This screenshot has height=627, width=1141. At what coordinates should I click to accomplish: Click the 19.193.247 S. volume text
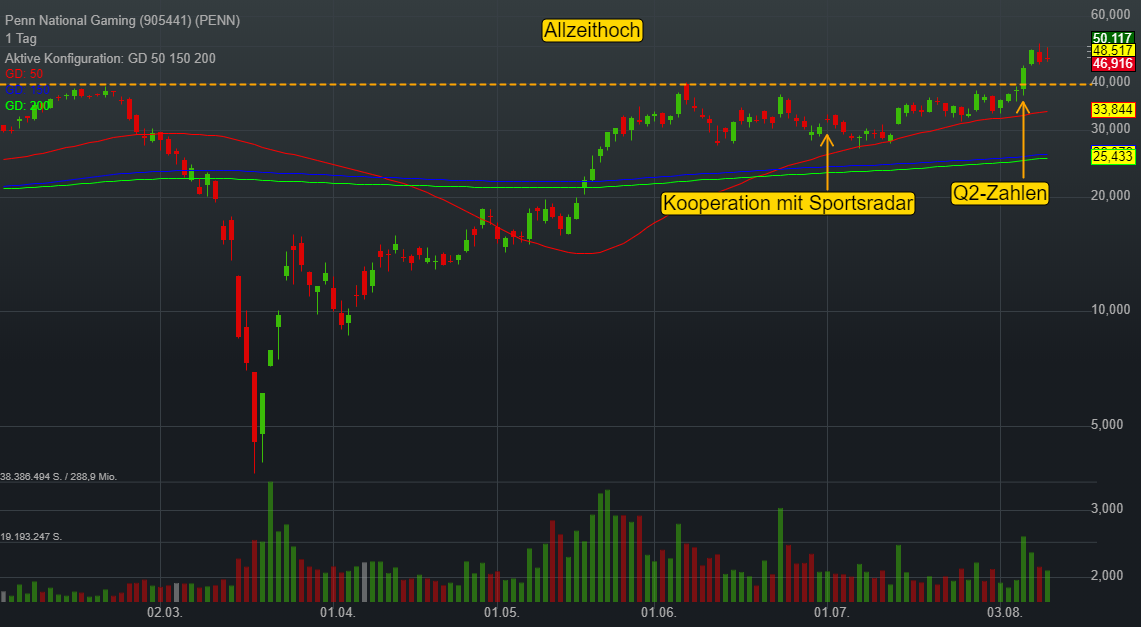tap(31, 537)
